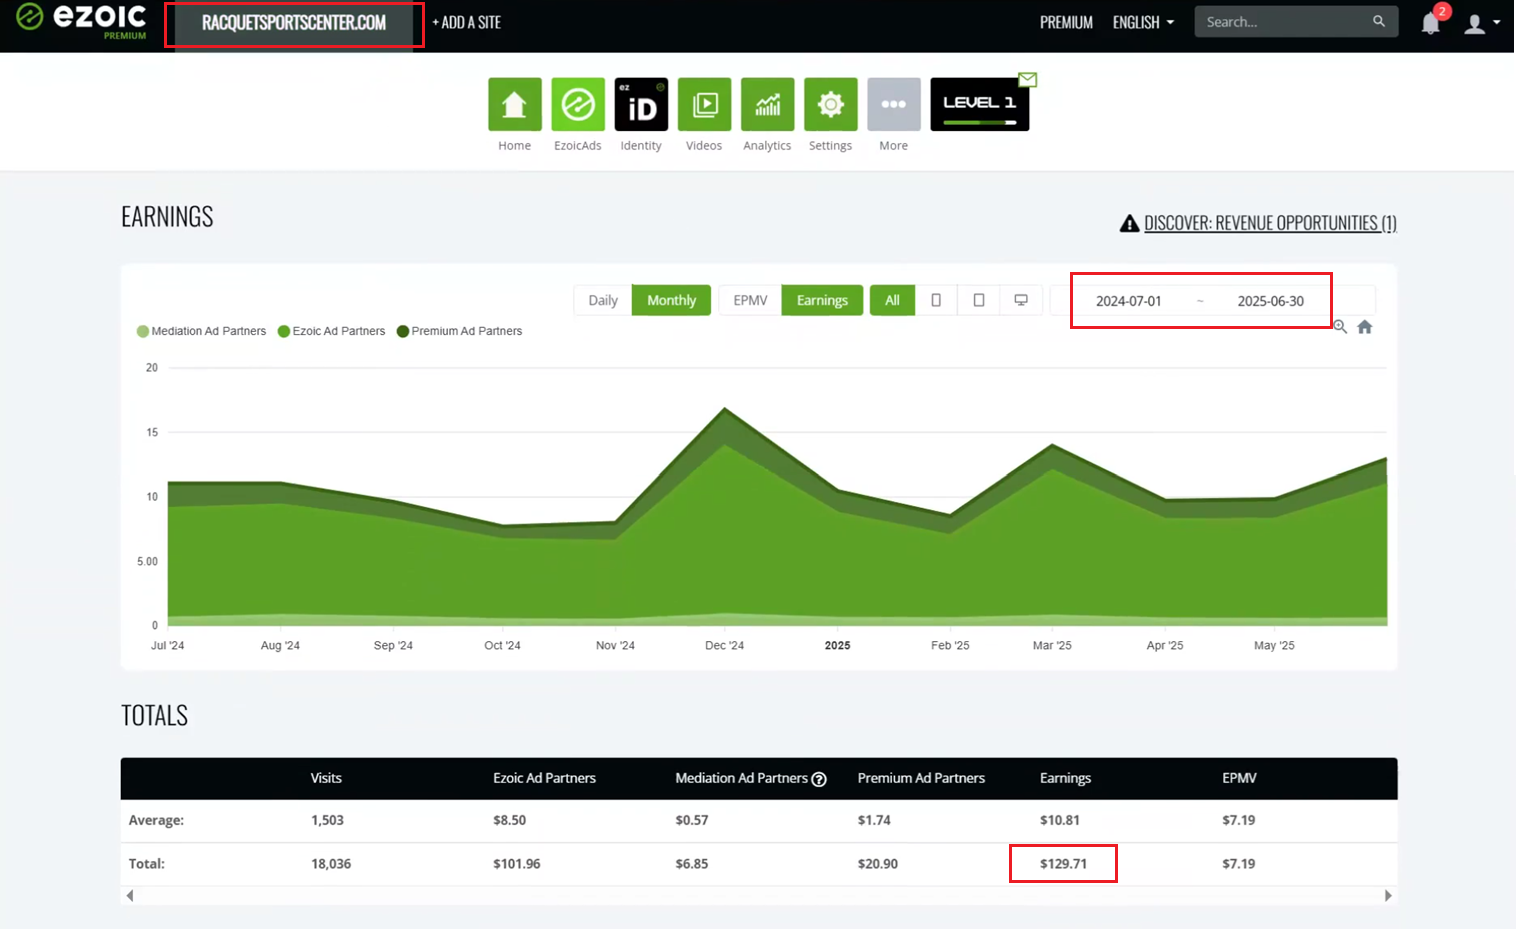The width and height of the screenshot is (1518, 940).
Task: Open the Home dashboard icon
Action: click(x=515, y=104)
